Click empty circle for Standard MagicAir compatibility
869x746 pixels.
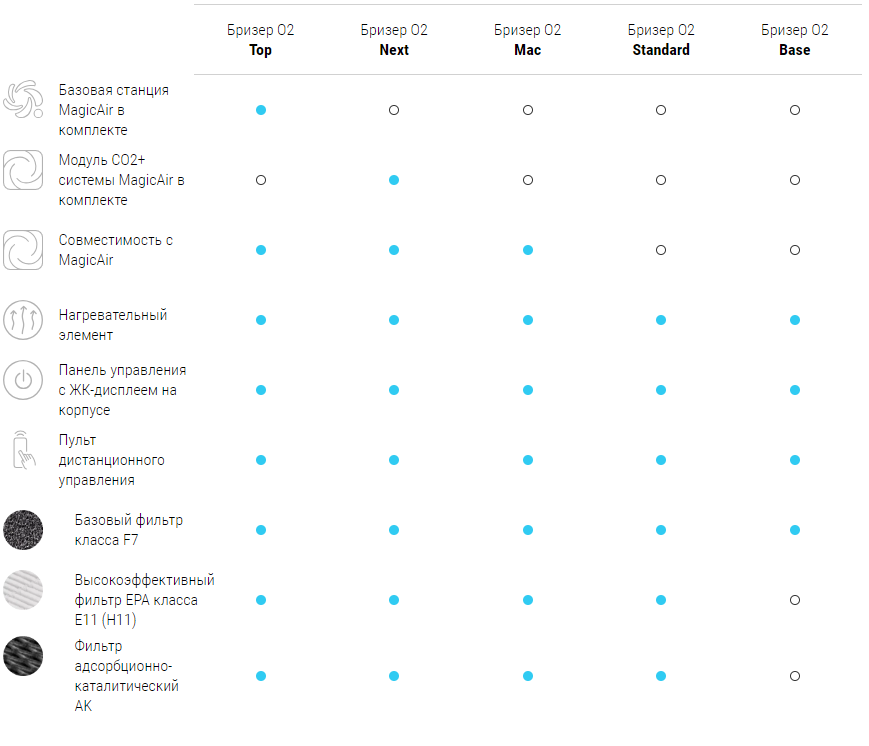pos(661,250)
